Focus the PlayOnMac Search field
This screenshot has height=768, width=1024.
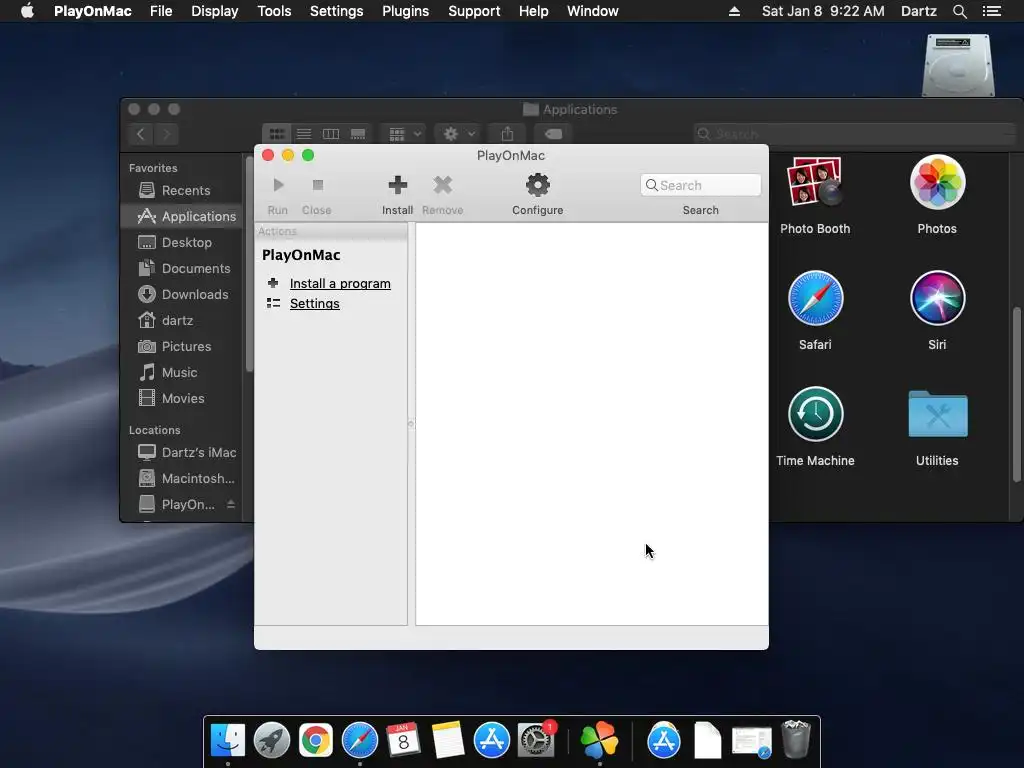(x=701, y=185)
